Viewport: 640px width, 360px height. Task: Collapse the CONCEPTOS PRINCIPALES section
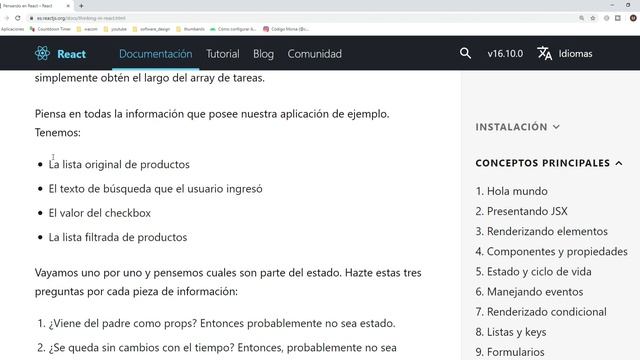point(549,163)
